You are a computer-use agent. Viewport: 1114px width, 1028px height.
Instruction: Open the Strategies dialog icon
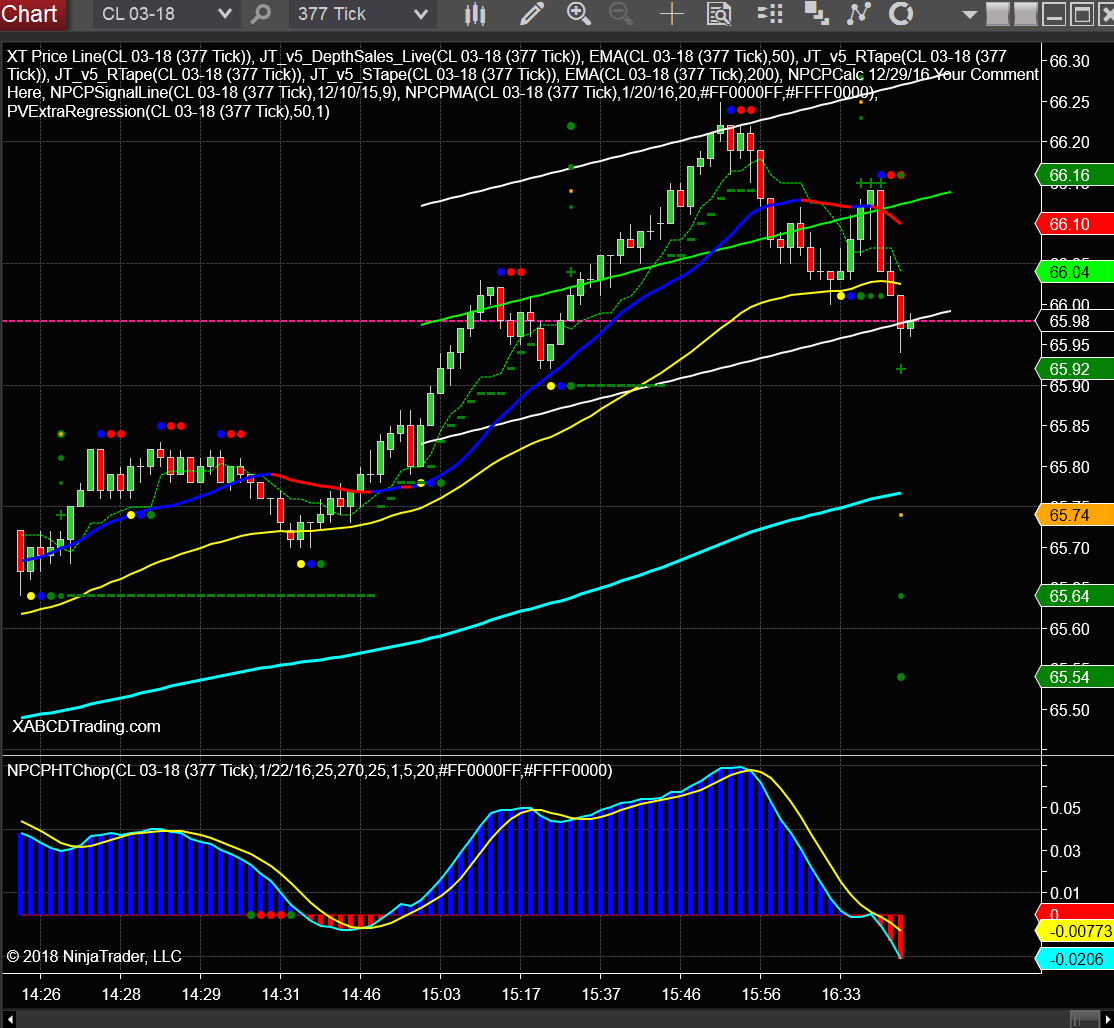tap(901, 13)
